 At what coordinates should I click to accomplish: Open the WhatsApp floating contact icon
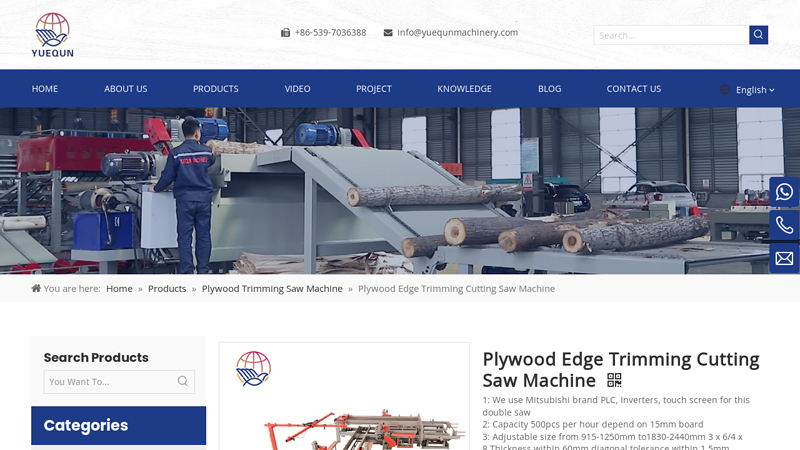784,192
